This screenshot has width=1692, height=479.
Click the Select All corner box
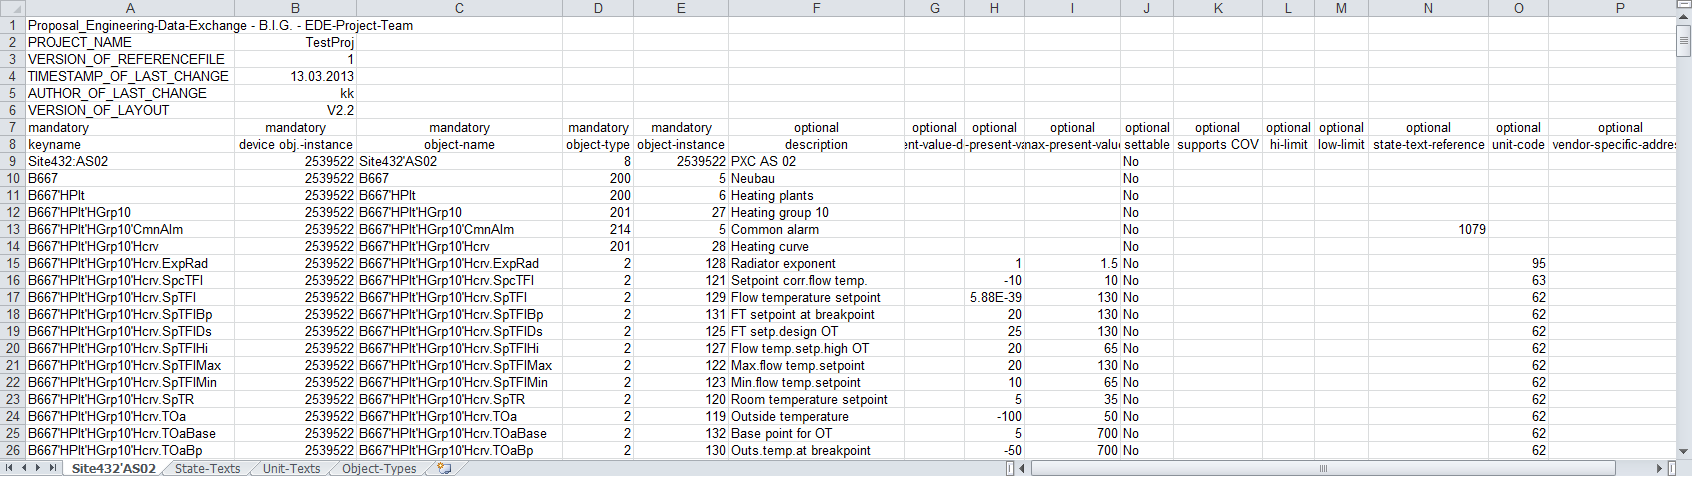click(x=12, y=8)
